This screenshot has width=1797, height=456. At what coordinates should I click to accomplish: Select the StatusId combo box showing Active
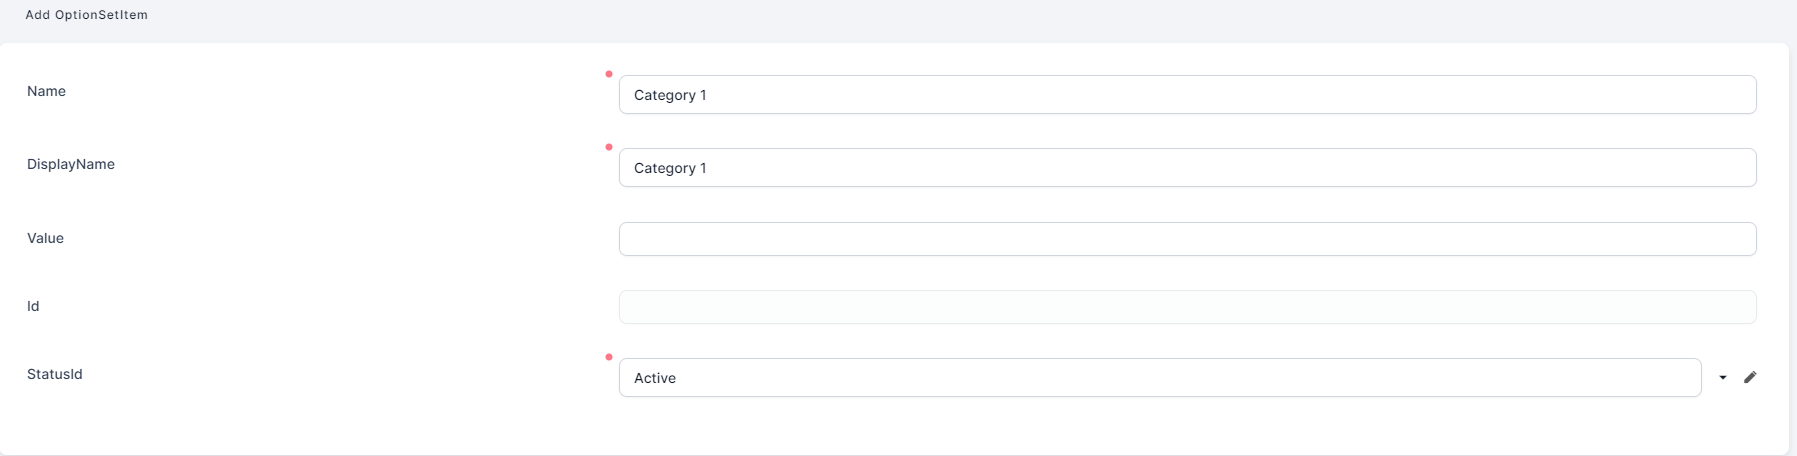pyautogui.click(x=1159, y=378)
